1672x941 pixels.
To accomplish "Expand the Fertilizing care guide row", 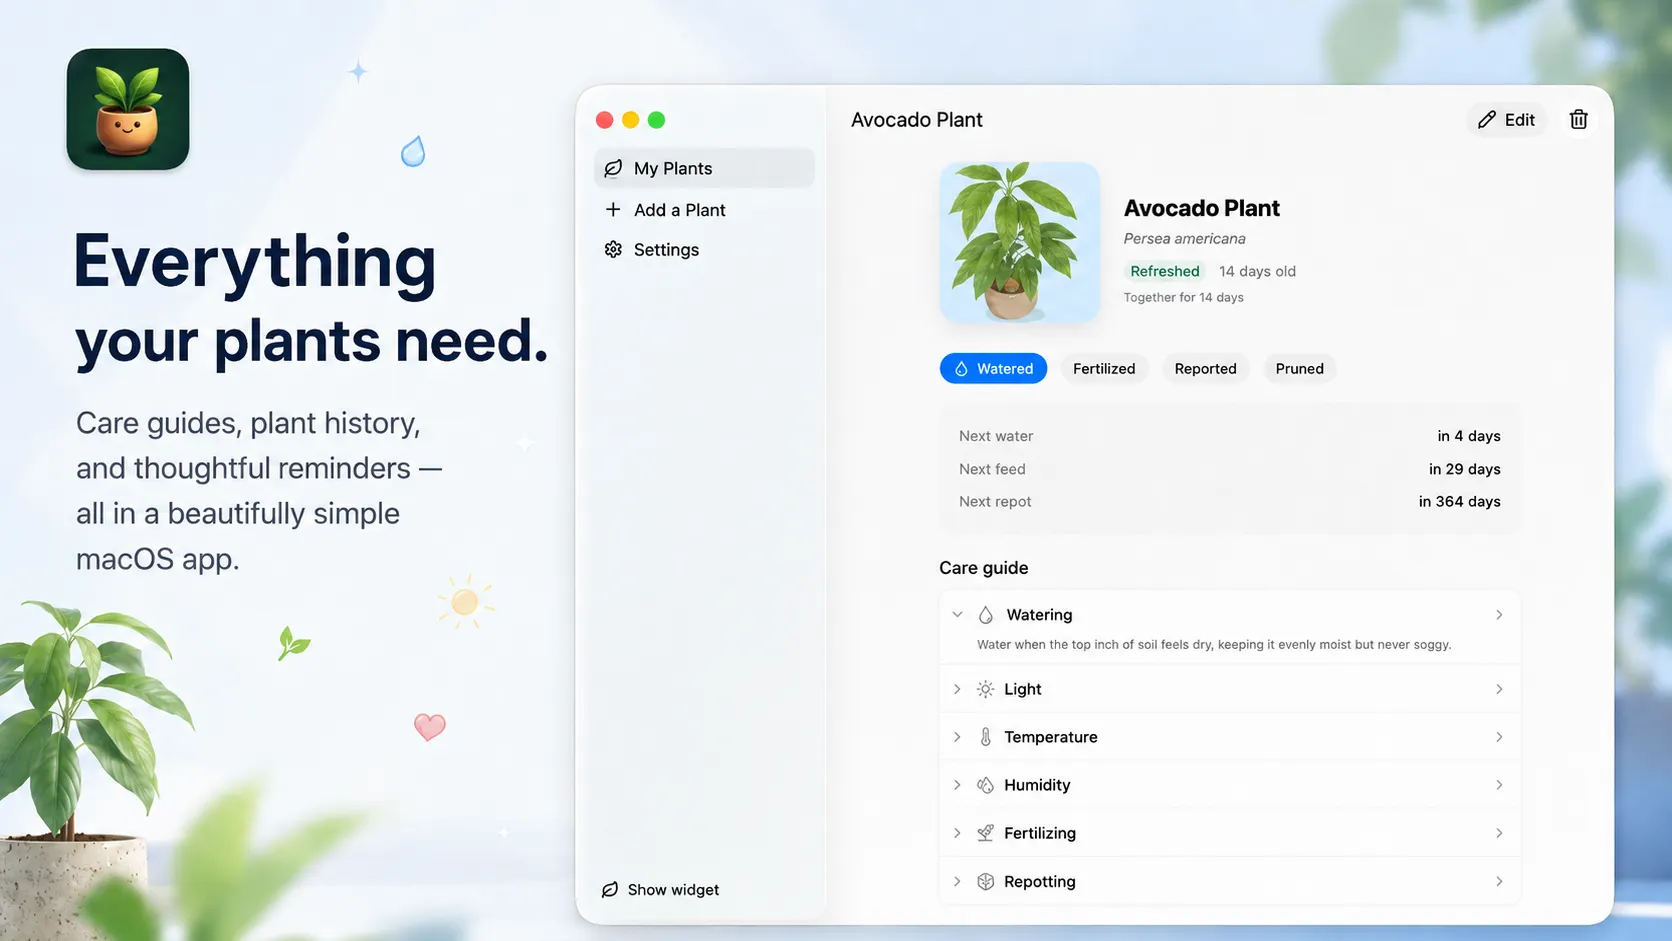I will [x=957, y=833].
